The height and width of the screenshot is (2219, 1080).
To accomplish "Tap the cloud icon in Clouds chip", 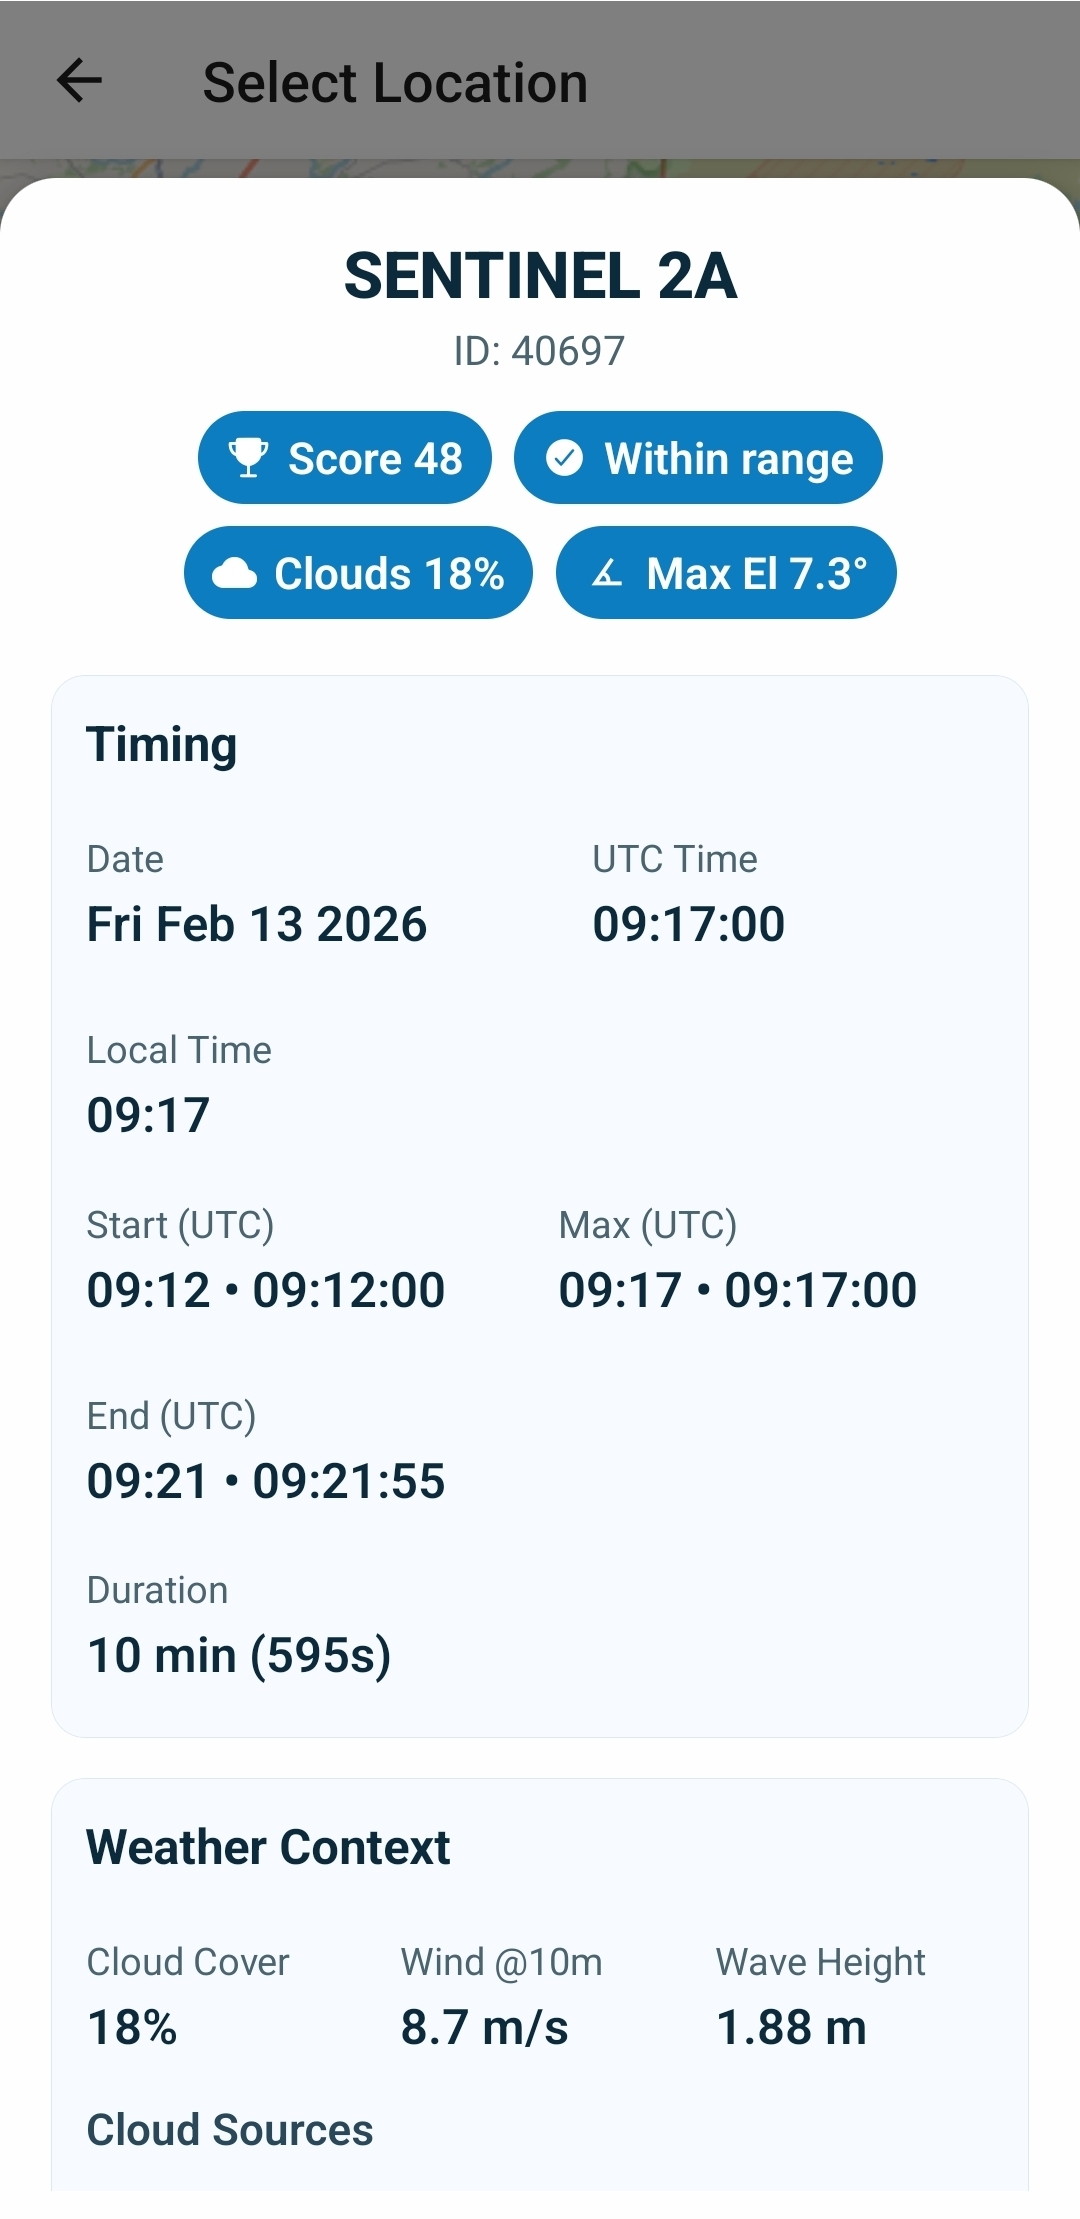I will coord(235,574).
